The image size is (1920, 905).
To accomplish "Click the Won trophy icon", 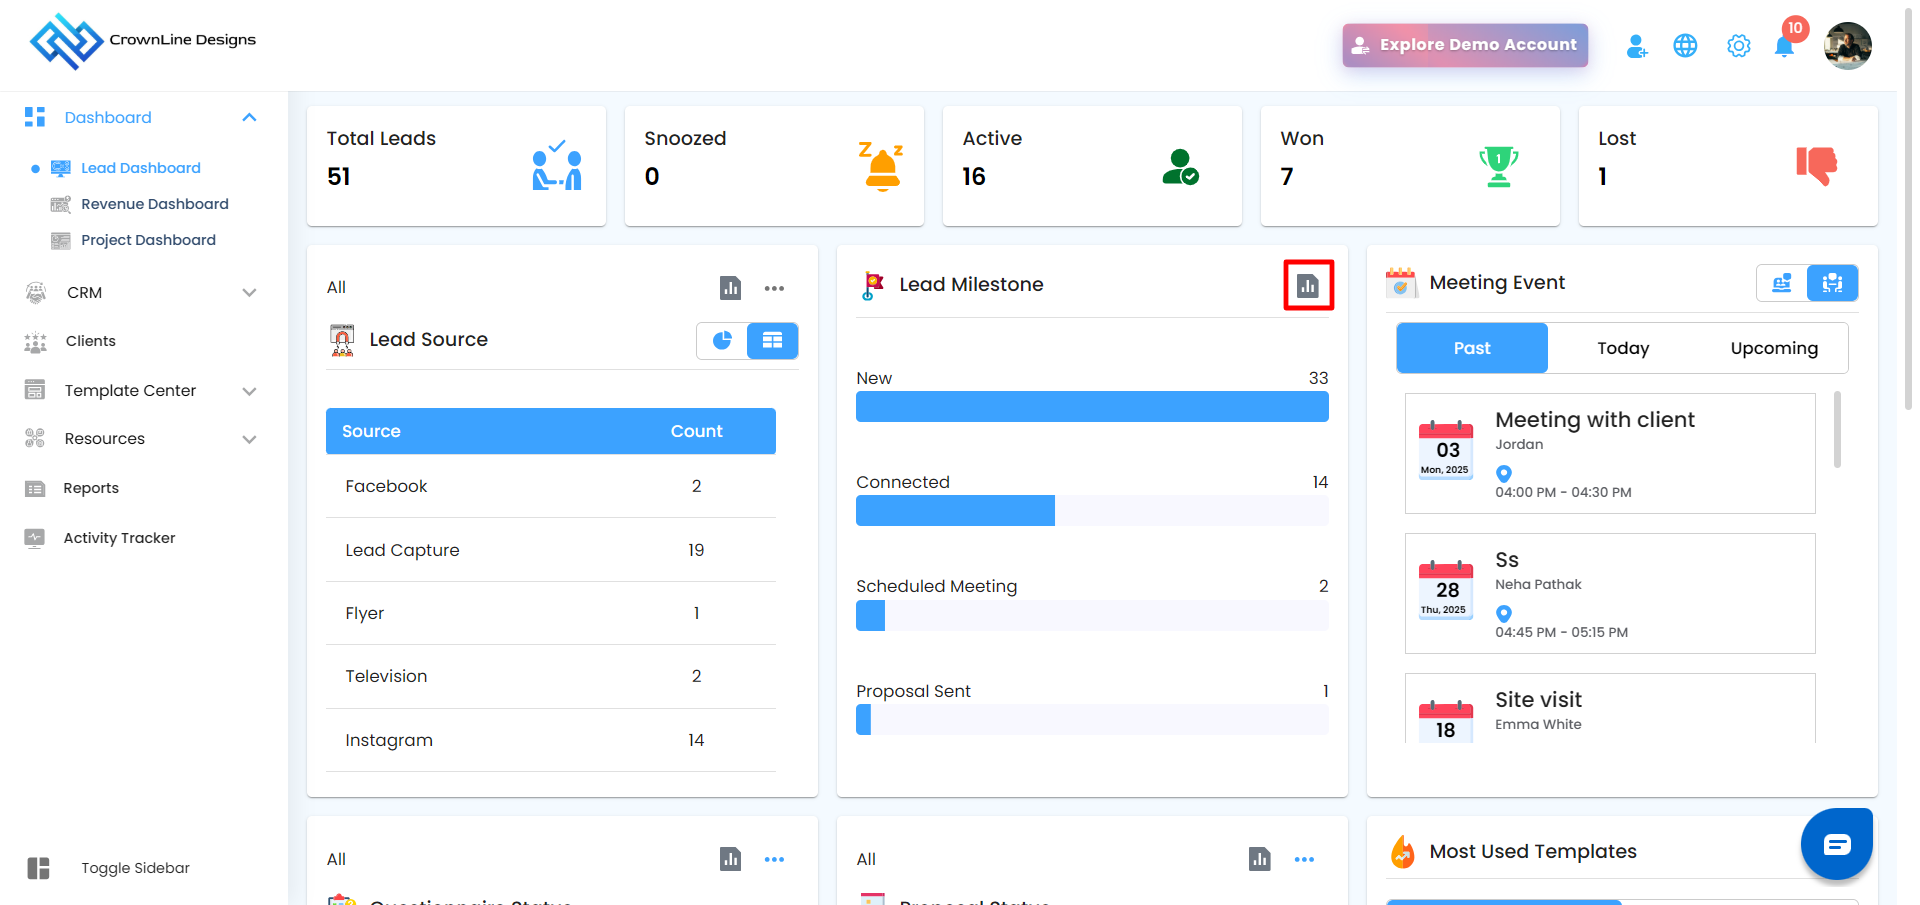I will click(1499, 166).
